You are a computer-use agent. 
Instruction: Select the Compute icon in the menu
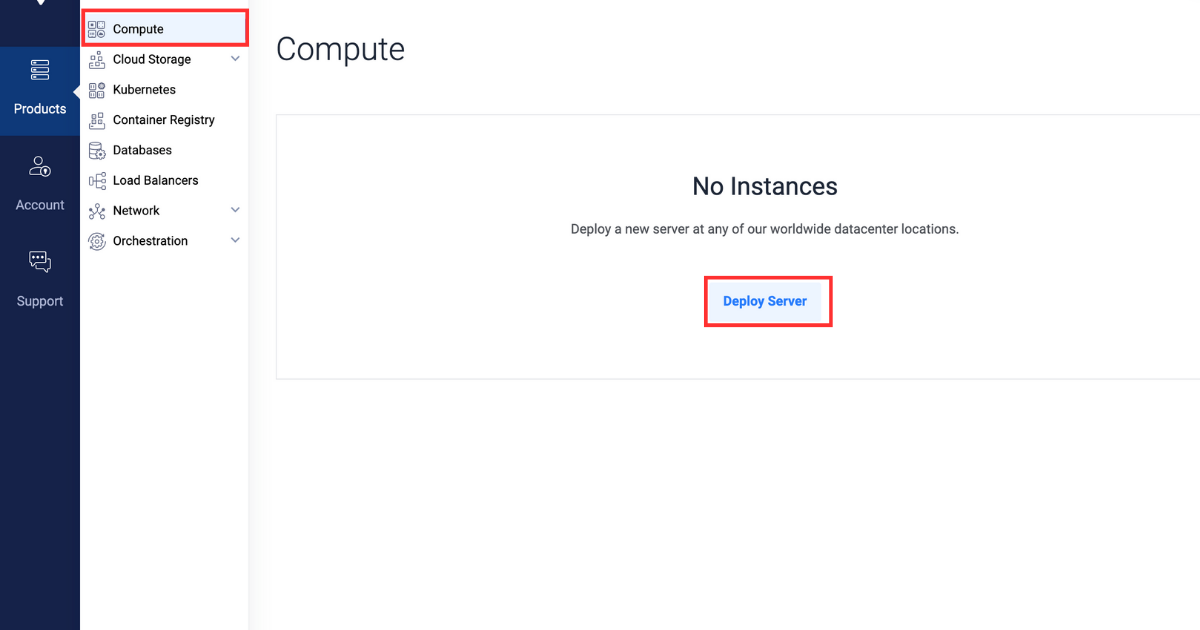[97, 28]
